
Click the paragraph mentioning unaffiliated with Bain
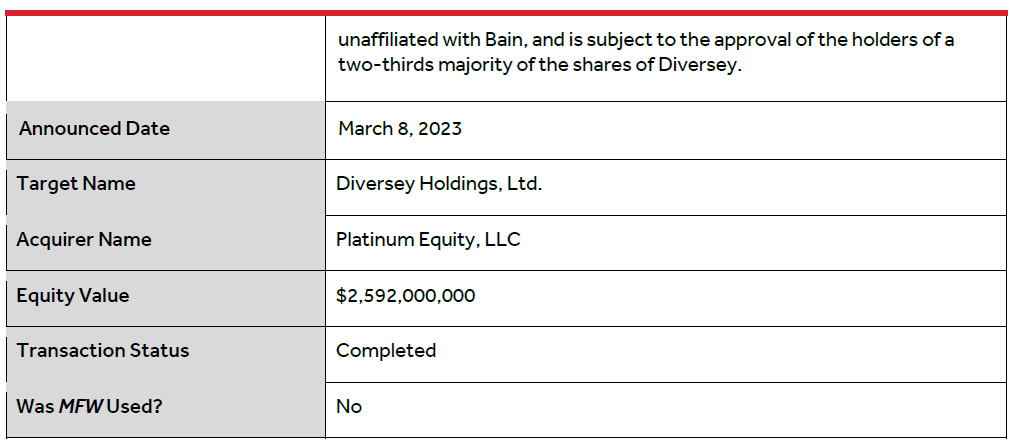point(646,53)
